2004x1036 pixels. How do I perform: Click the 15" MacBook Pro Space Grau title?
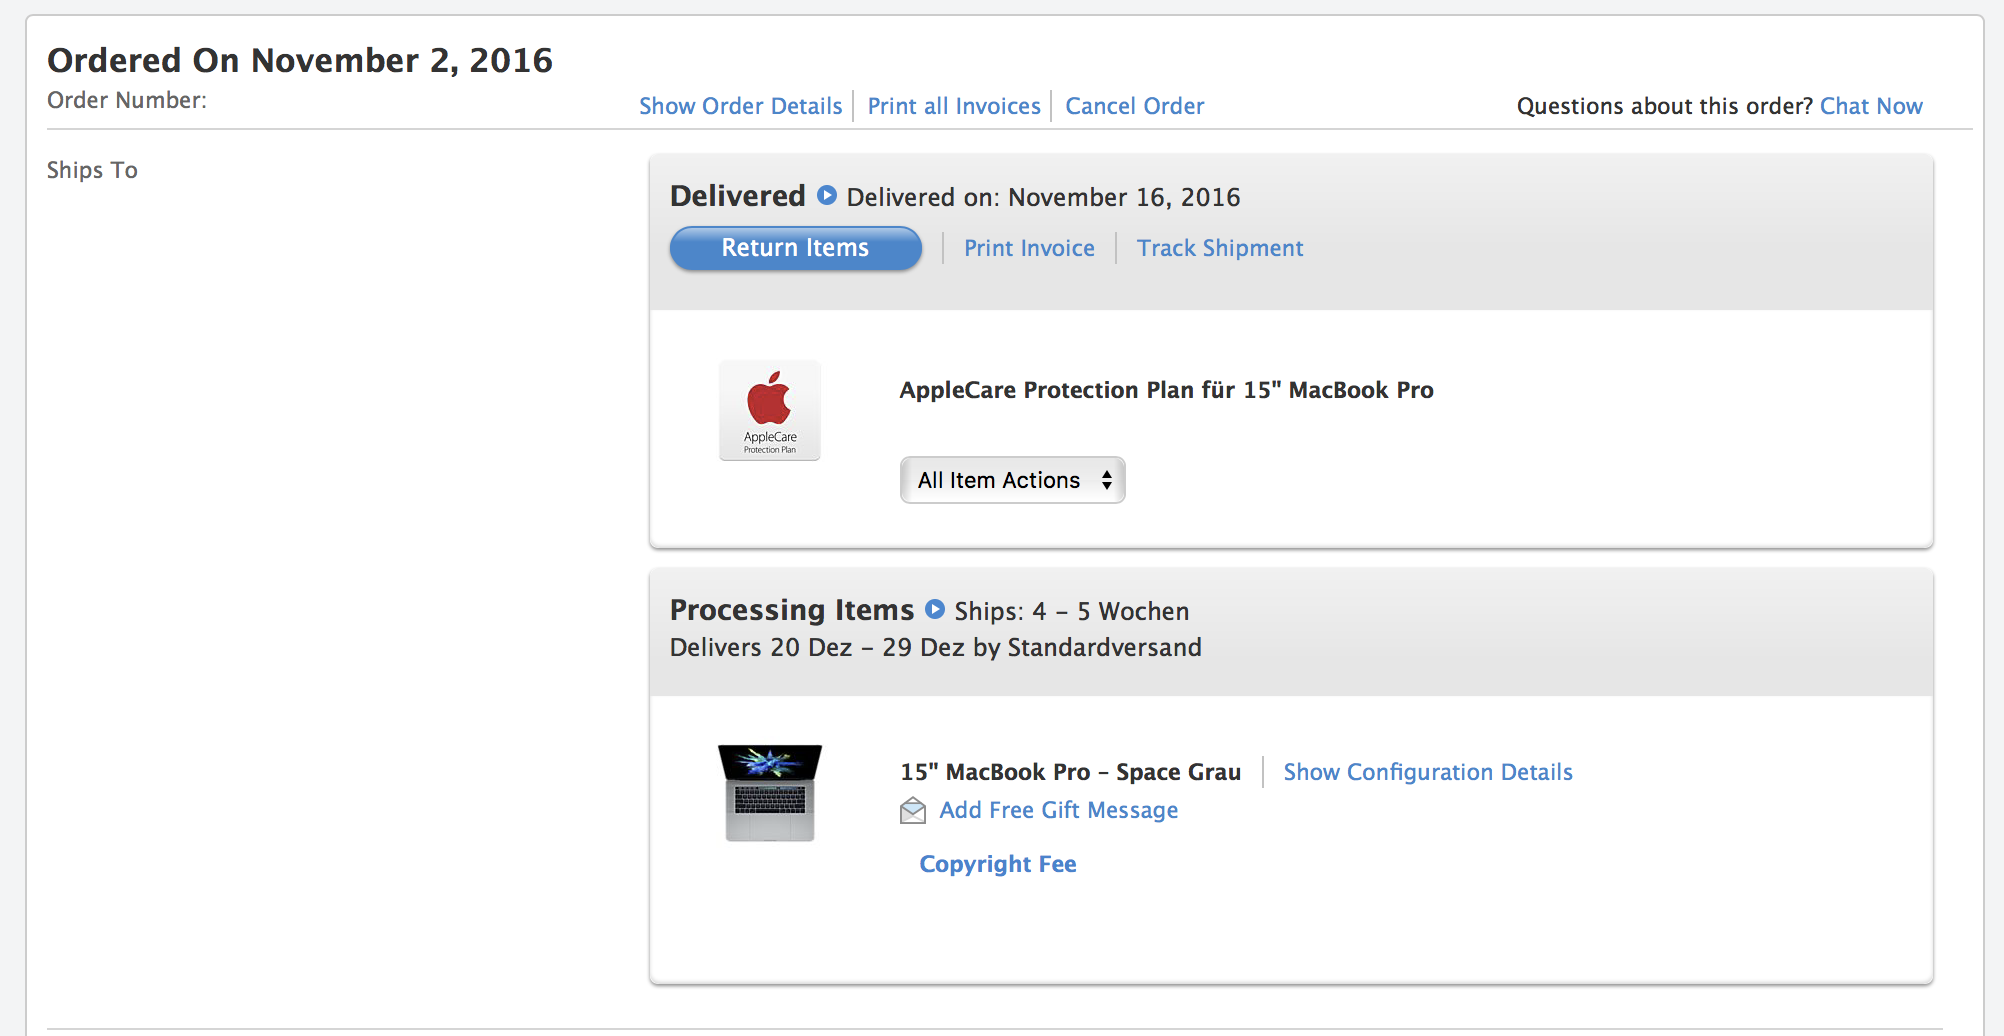1071,772
